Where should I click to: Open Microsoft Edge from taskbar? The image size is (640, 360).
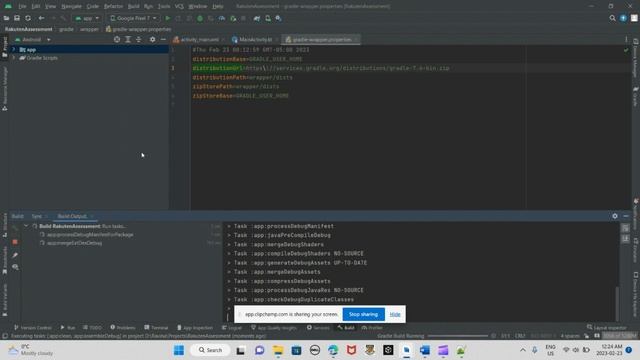click(x=333, y=350)
